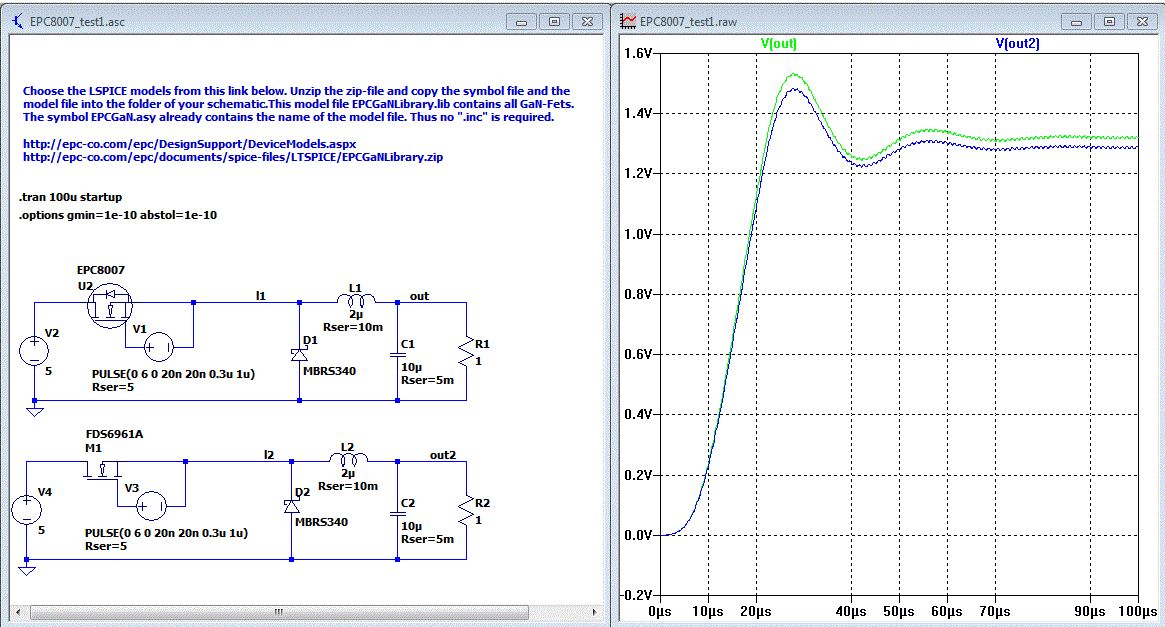Viewport: 1165px width, 627px height.
Task: Click the V(out2) trace label
Action: pyautogui.click(x=1017, y=43)
